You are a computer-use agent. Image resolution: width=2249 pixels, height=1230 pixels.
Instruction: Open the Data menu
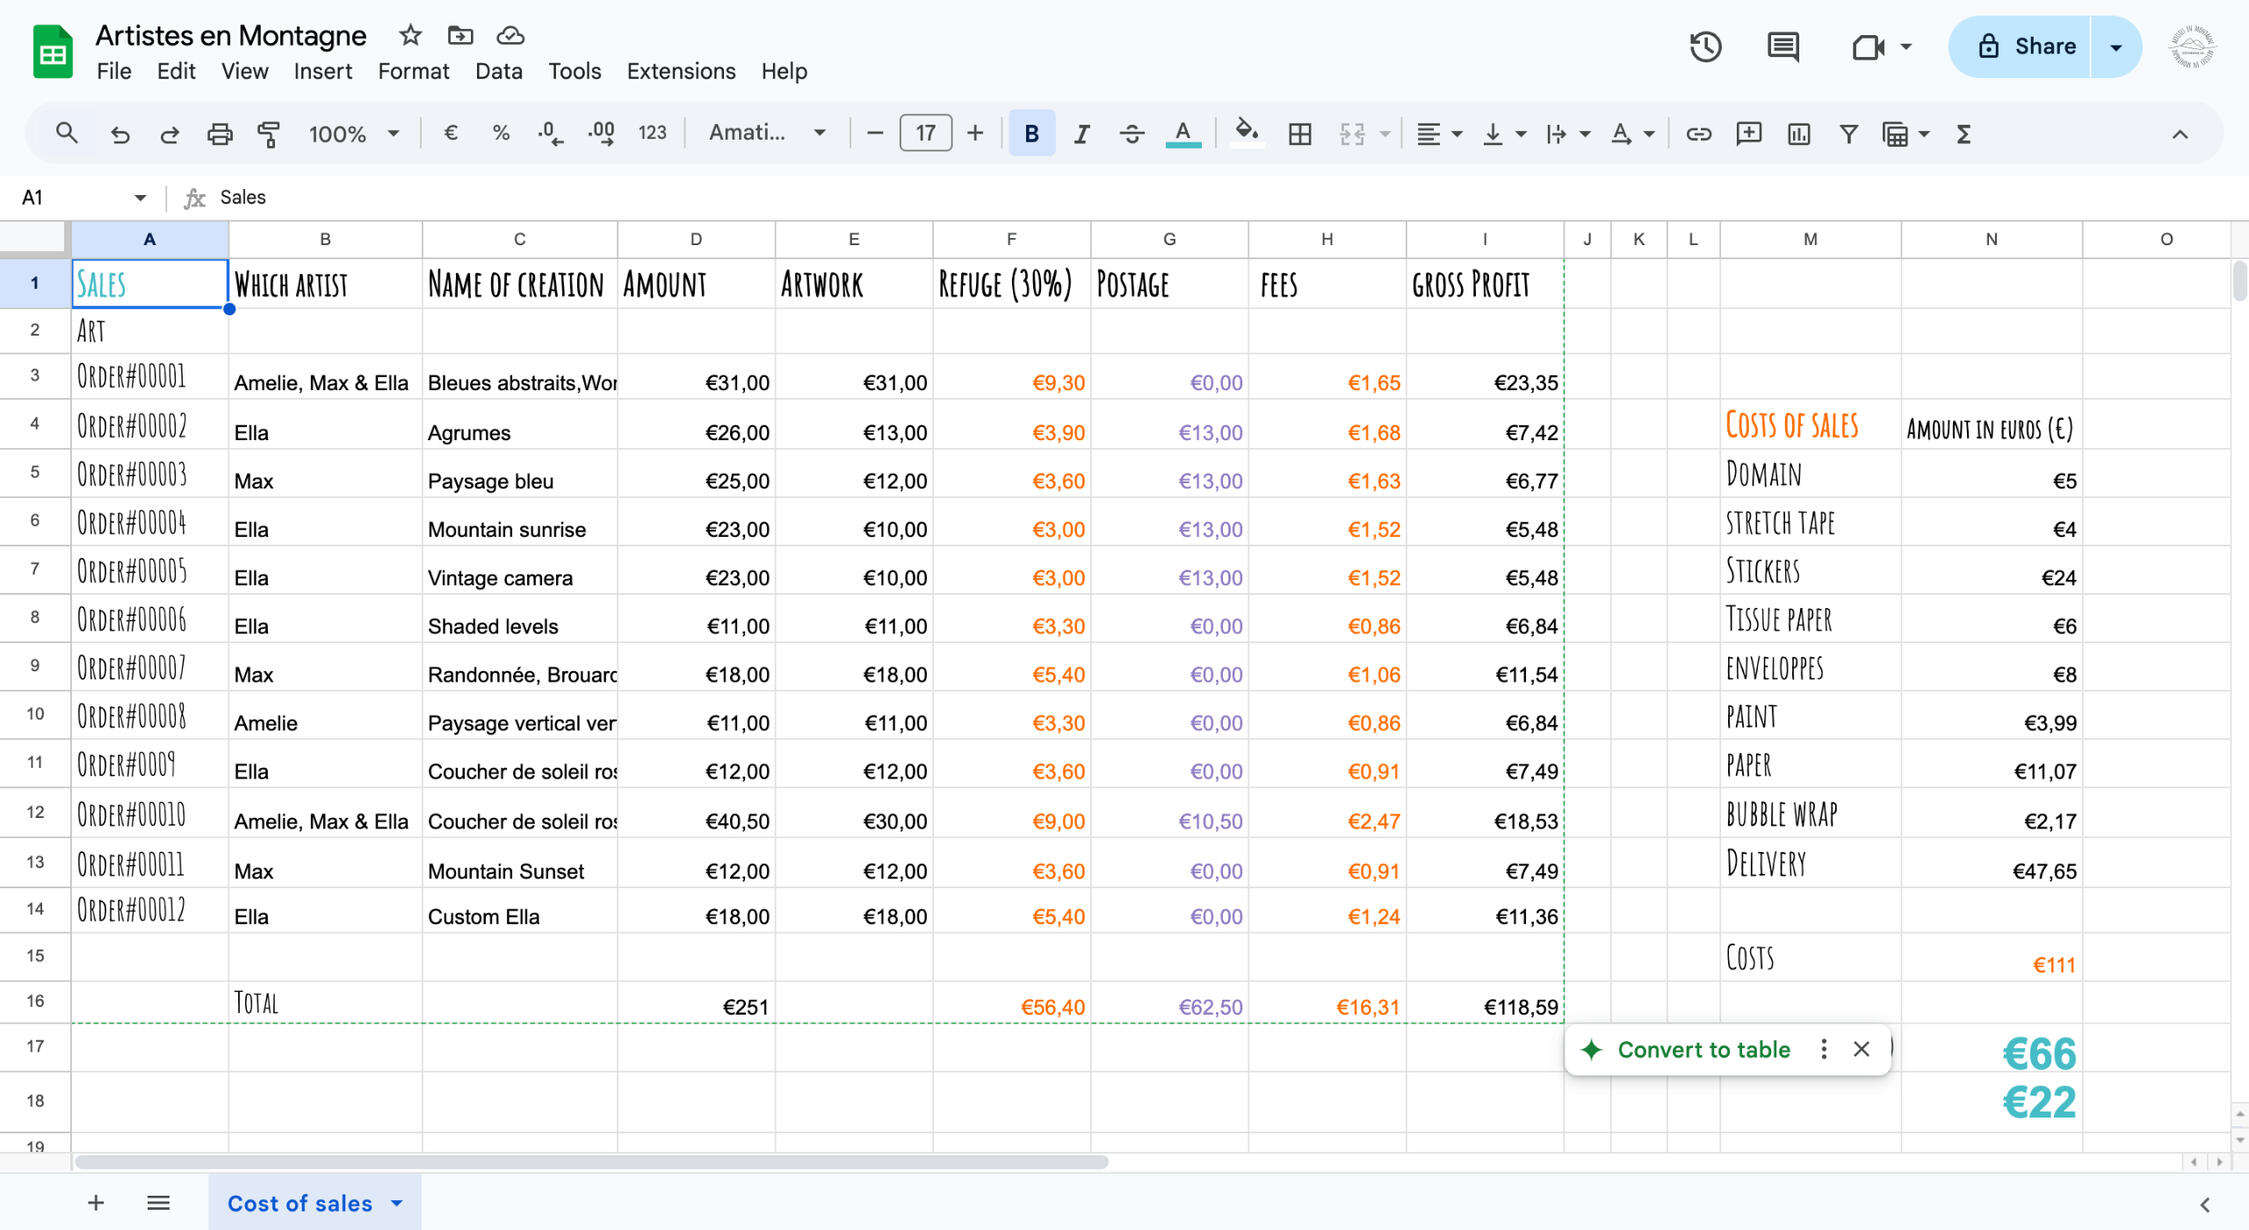[x=498, y=71]
